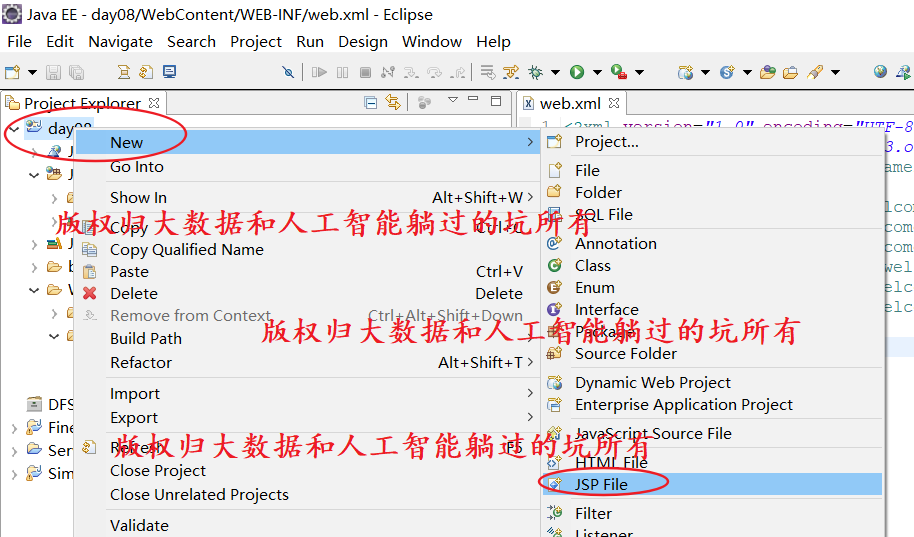
Task: Toggle Link with Editor in Project Explorer
Action: (393, 103)
